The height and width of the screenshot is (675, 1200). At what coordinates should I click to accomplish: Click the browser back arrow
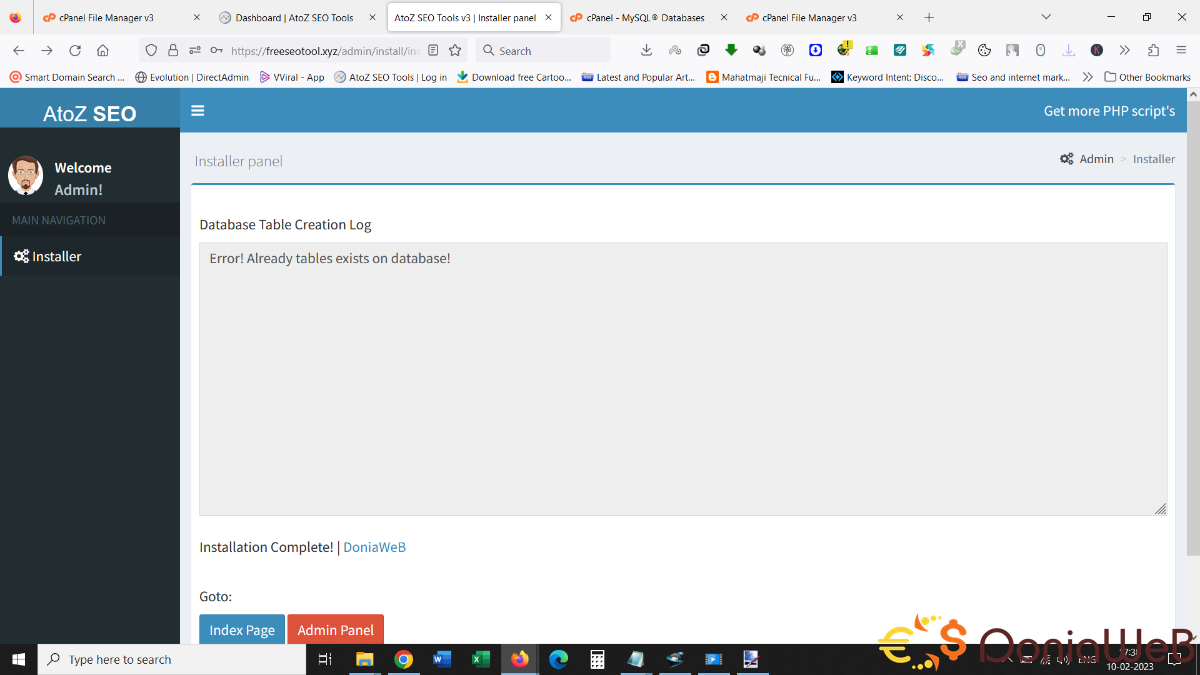coord(19,51)
